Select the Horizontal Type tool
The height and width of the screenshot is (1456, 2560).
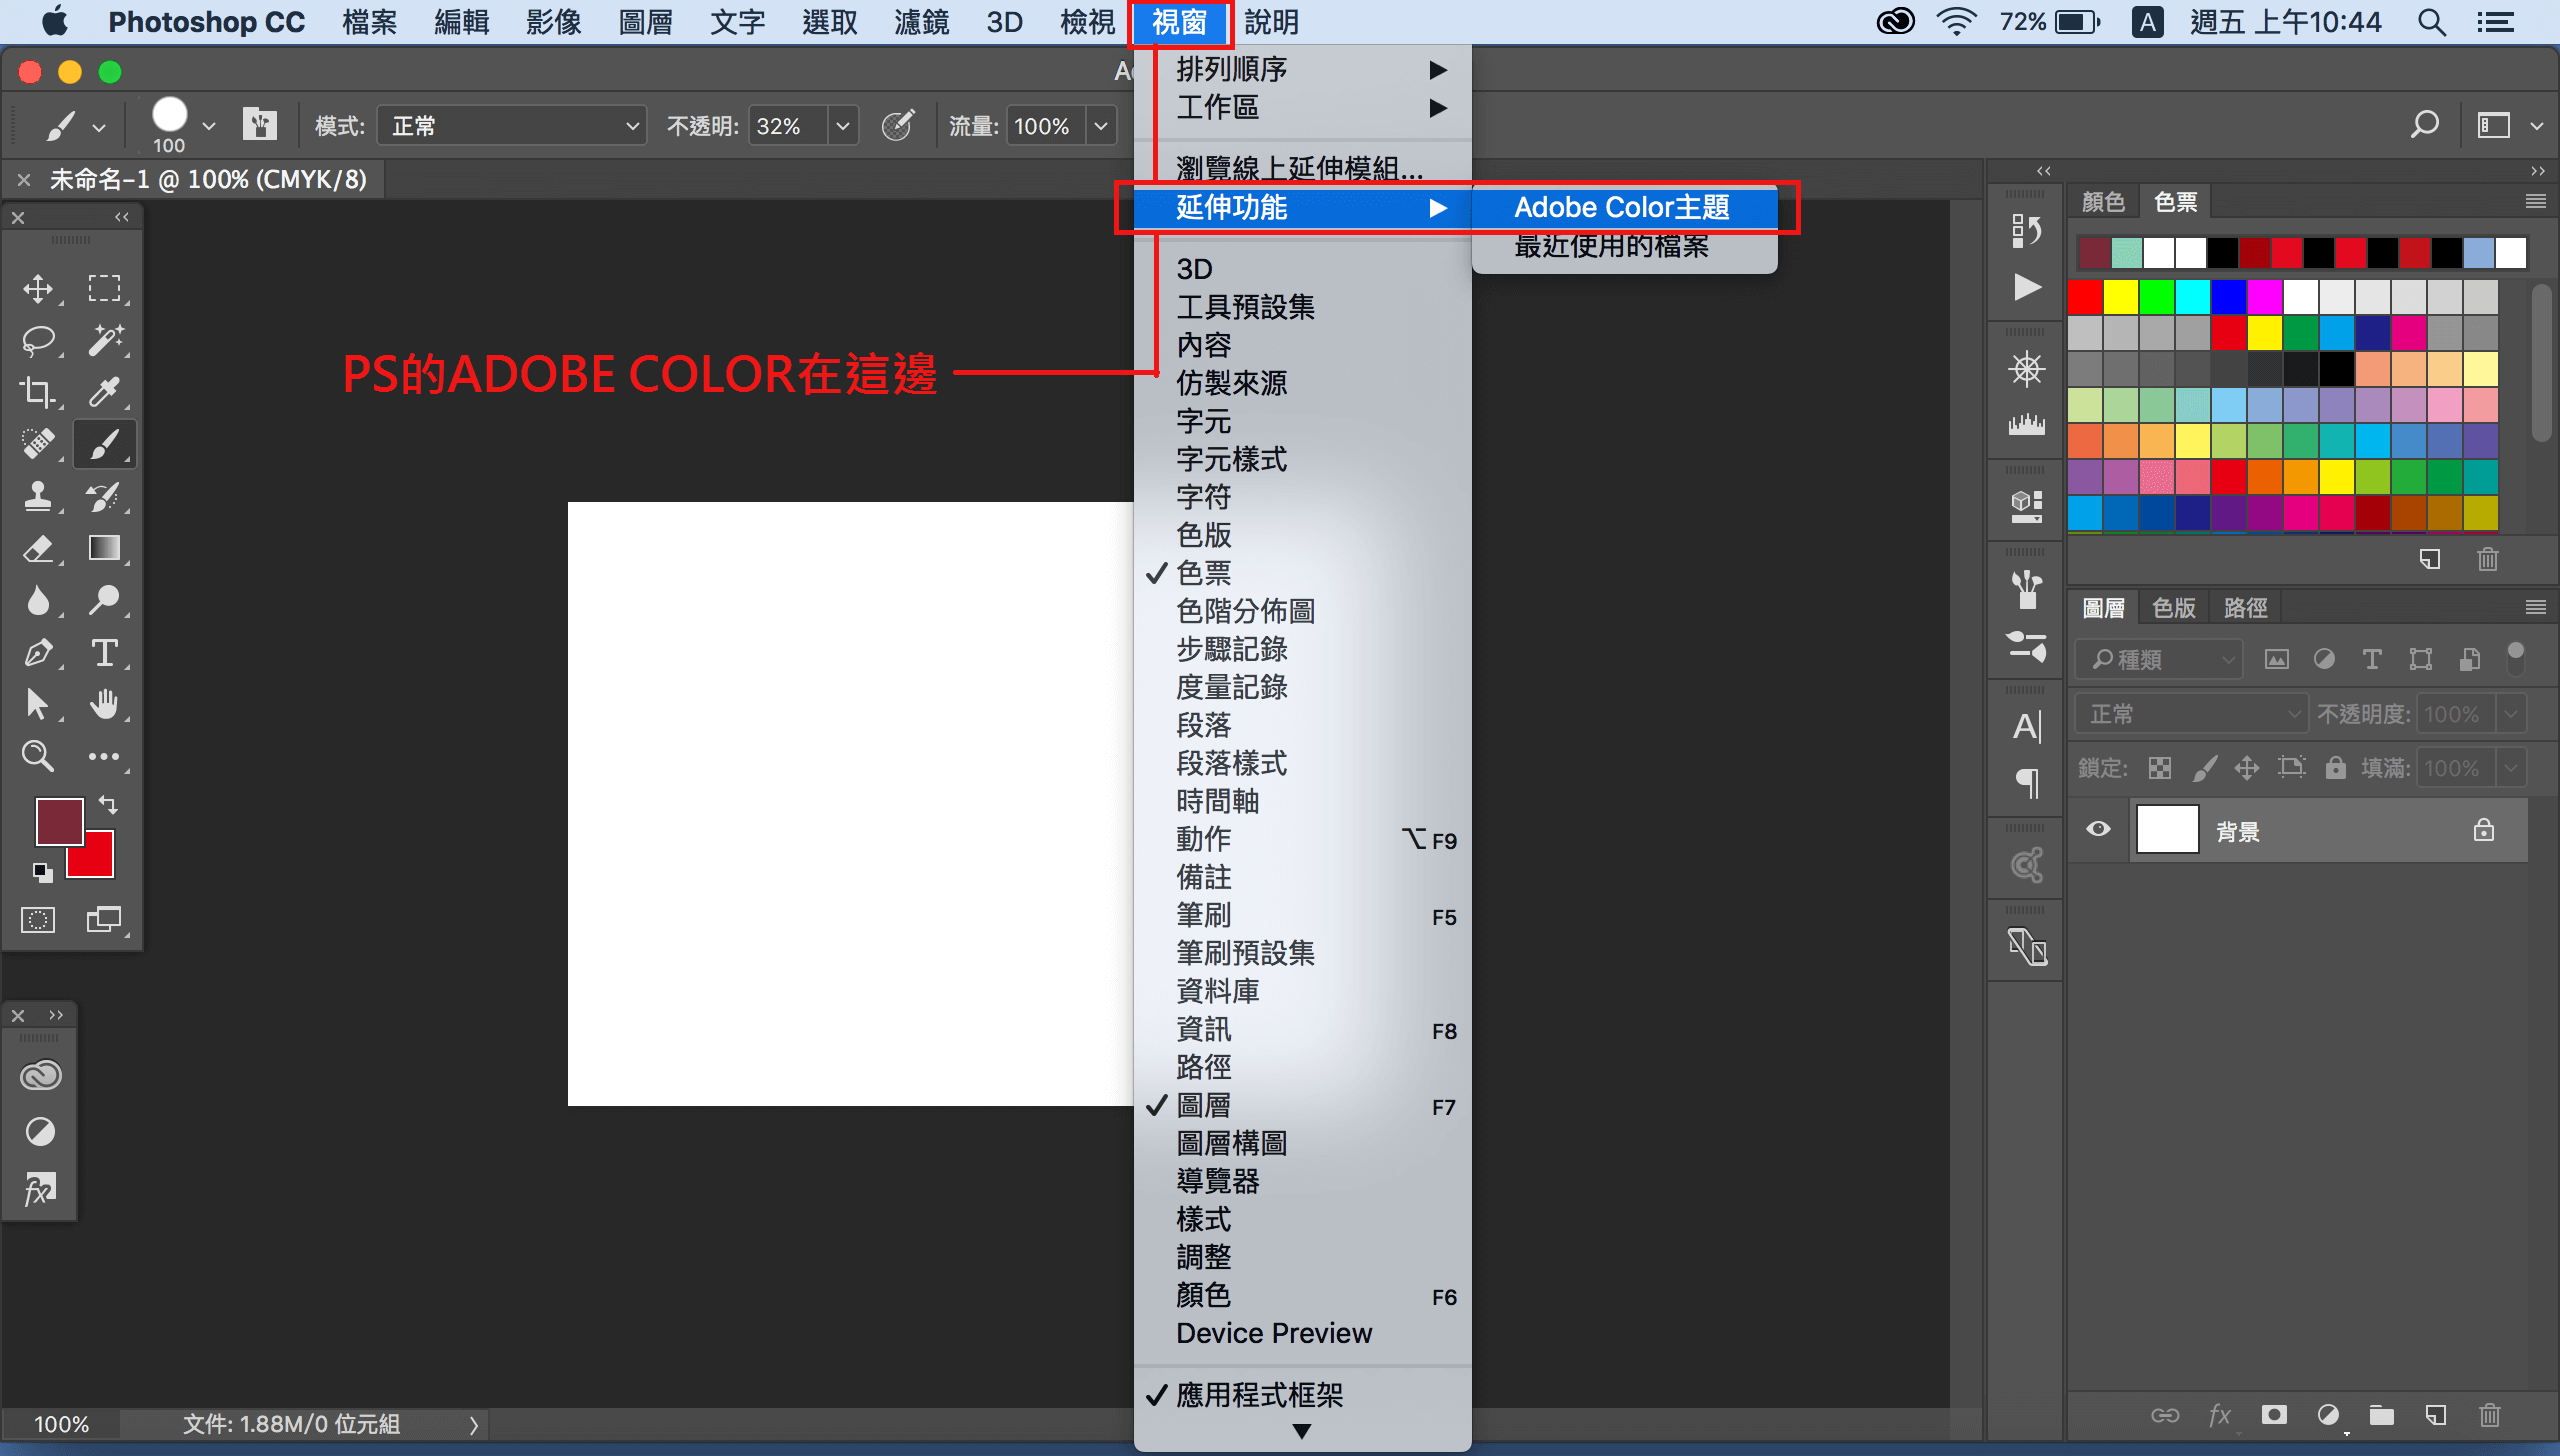pos(104,653)
